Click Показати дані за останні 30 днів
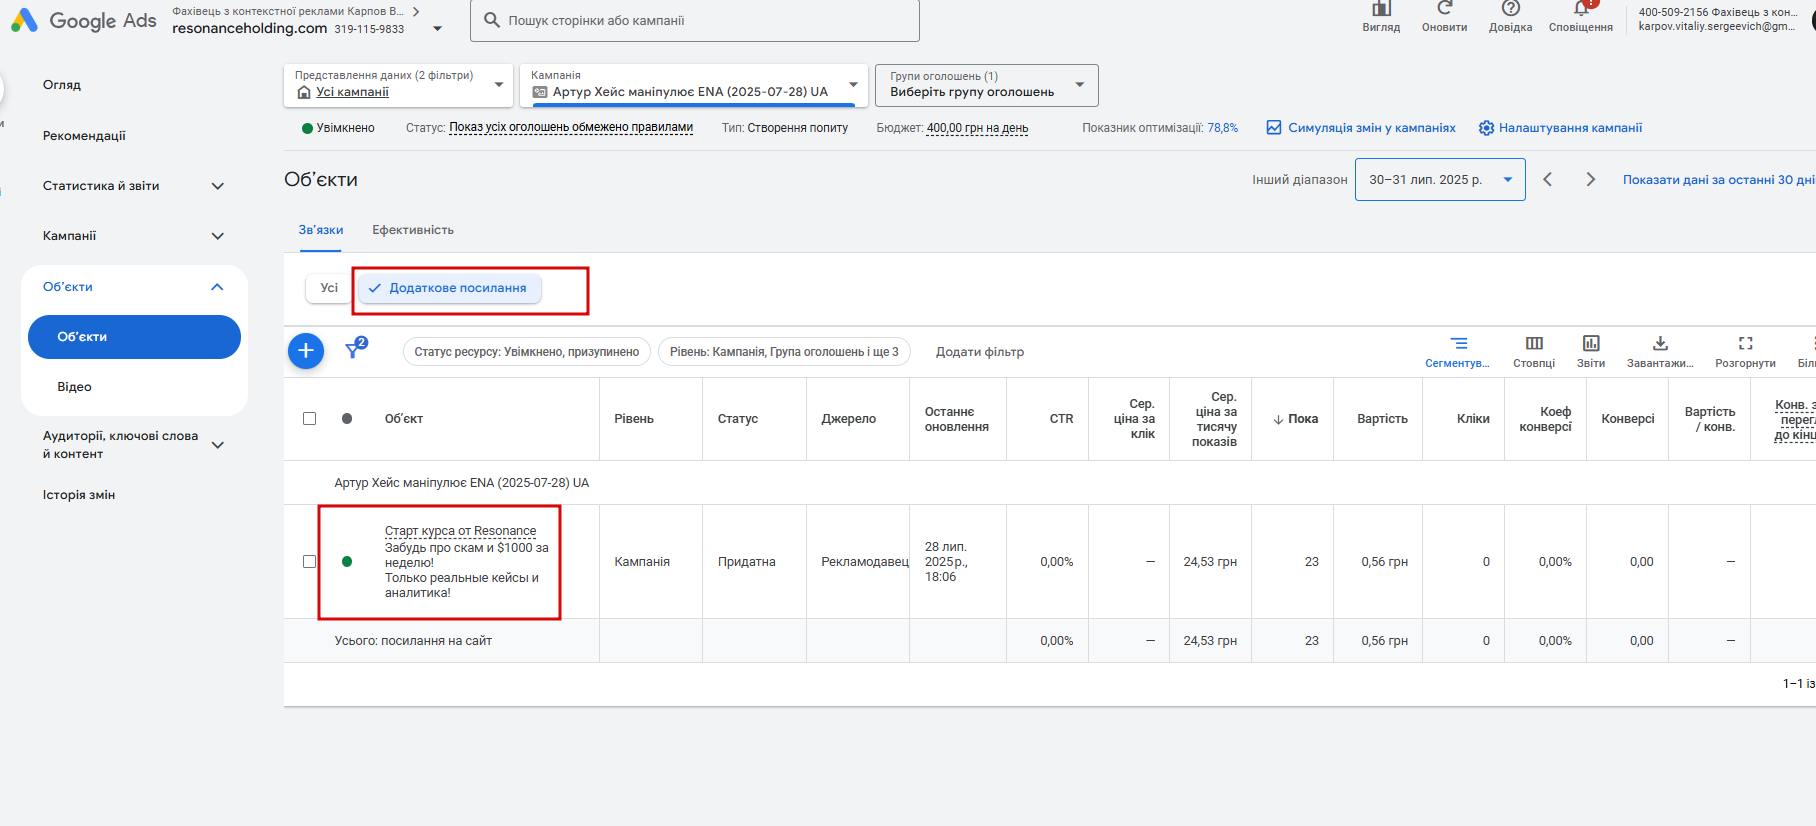The height and width of the screenshot is (826, 1816). (1719, 180)
